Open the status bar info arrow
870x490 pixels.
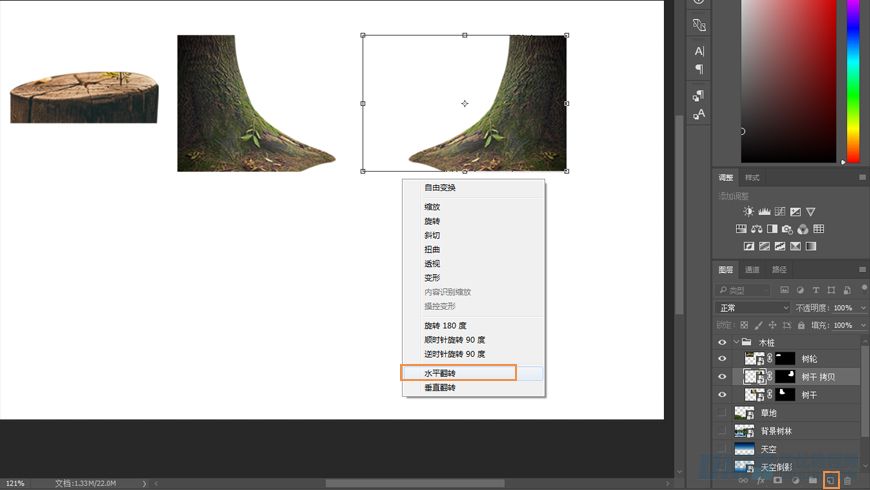click(144, 483)
